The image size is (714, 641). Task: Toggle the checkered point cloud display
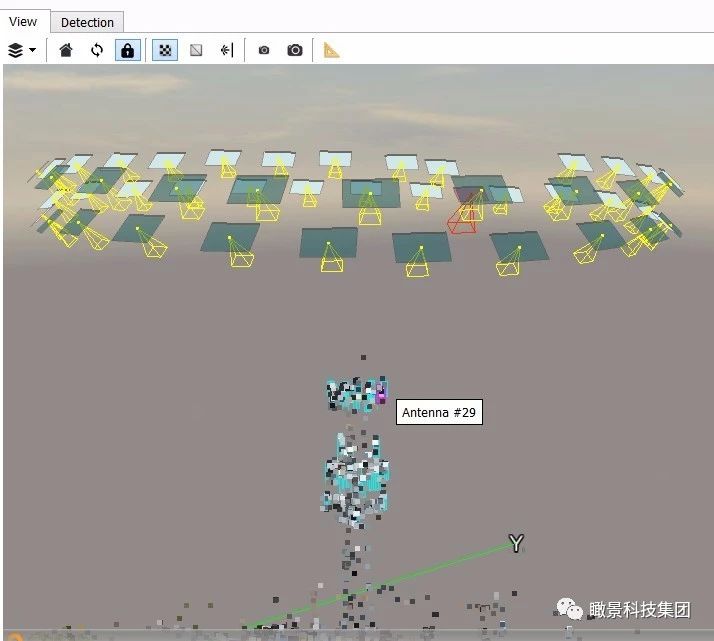(165, 50)
